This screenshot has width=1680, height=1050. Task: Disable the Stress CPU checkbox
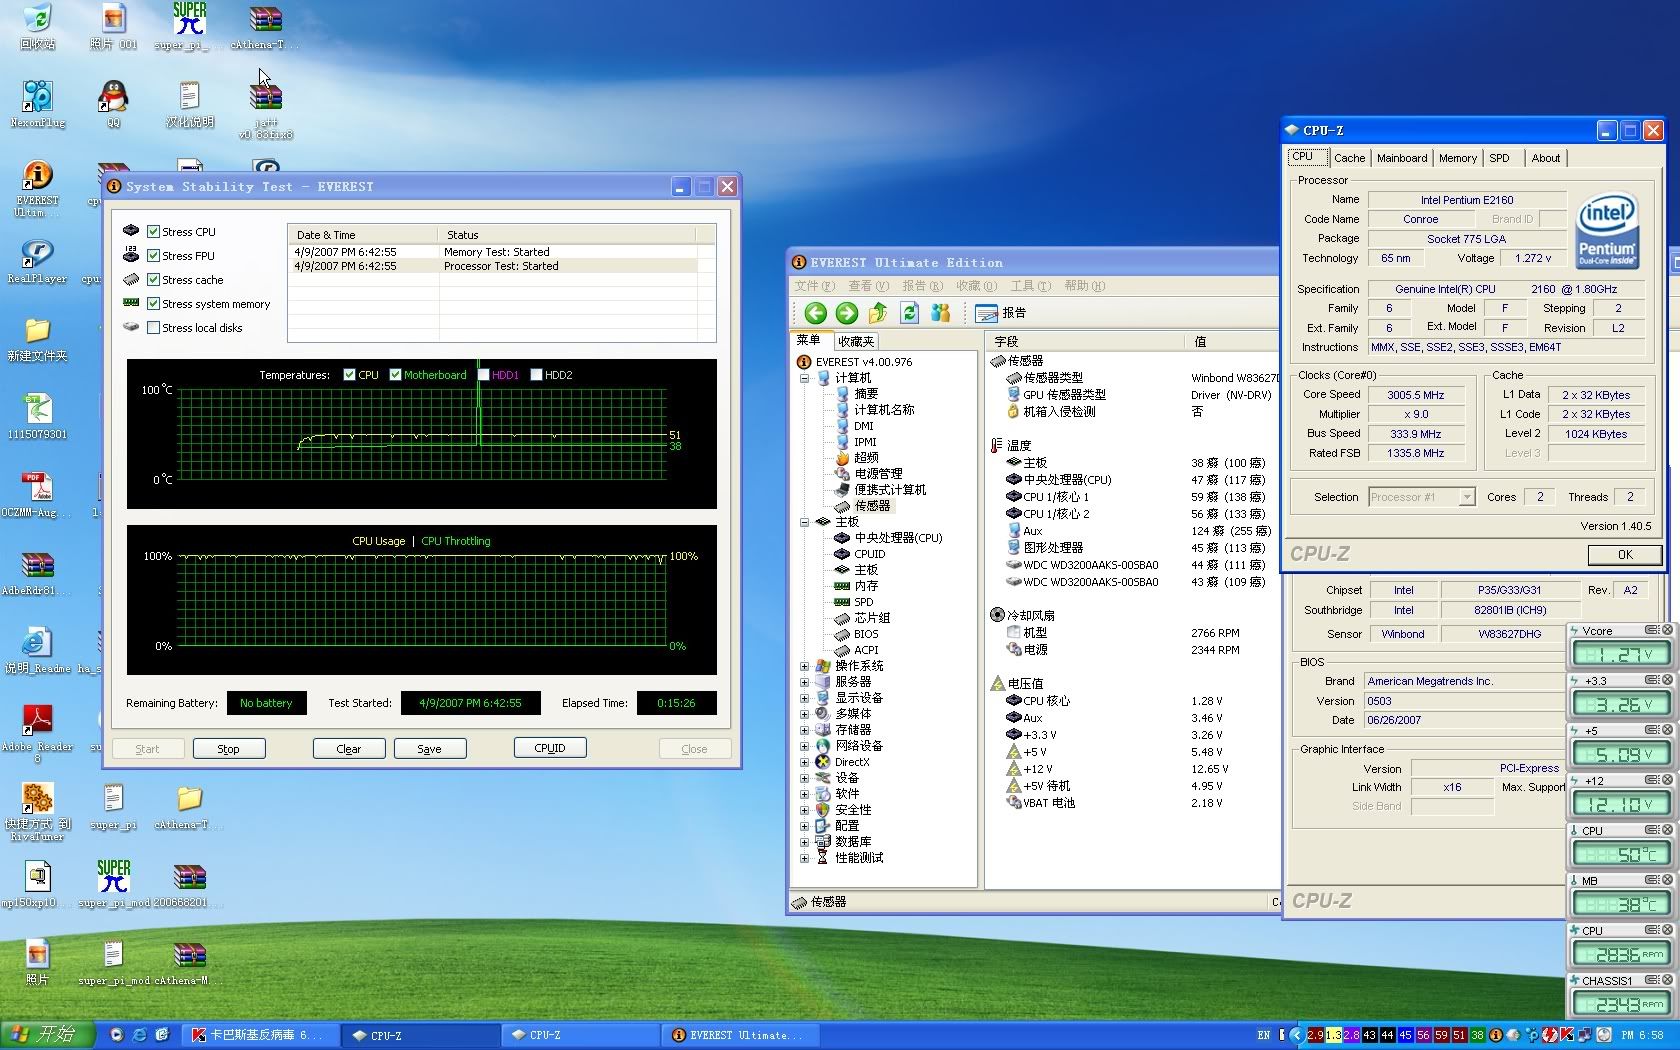[154, 232]
